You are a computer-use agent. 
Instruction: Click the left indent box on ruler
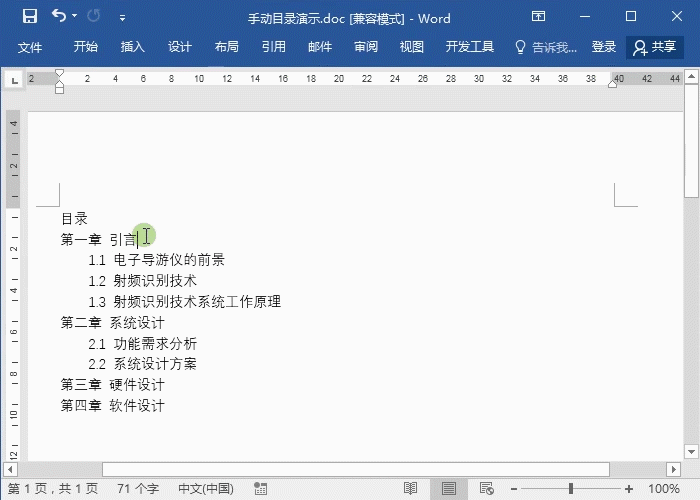pos(59,90)
